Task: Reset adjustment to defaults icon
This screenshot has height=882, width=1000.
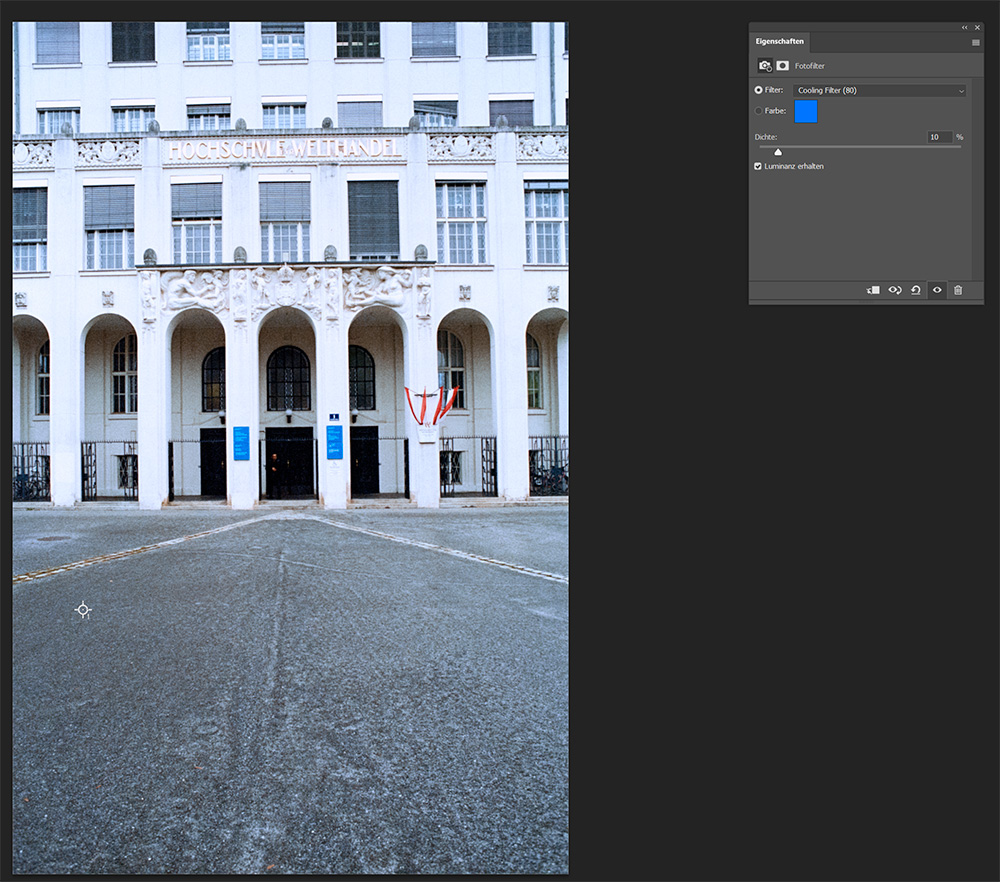Action: (916, 290)
